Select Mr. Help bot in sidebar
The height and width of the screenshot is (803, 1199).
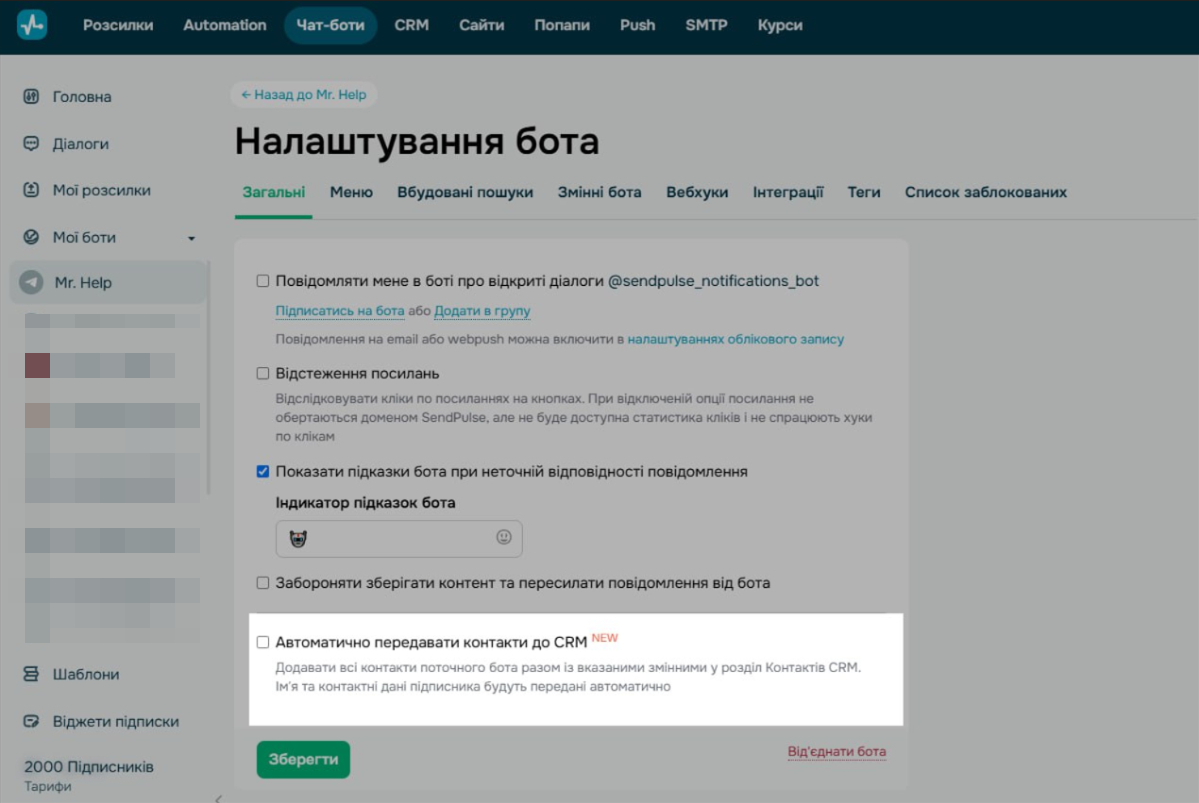108,282
